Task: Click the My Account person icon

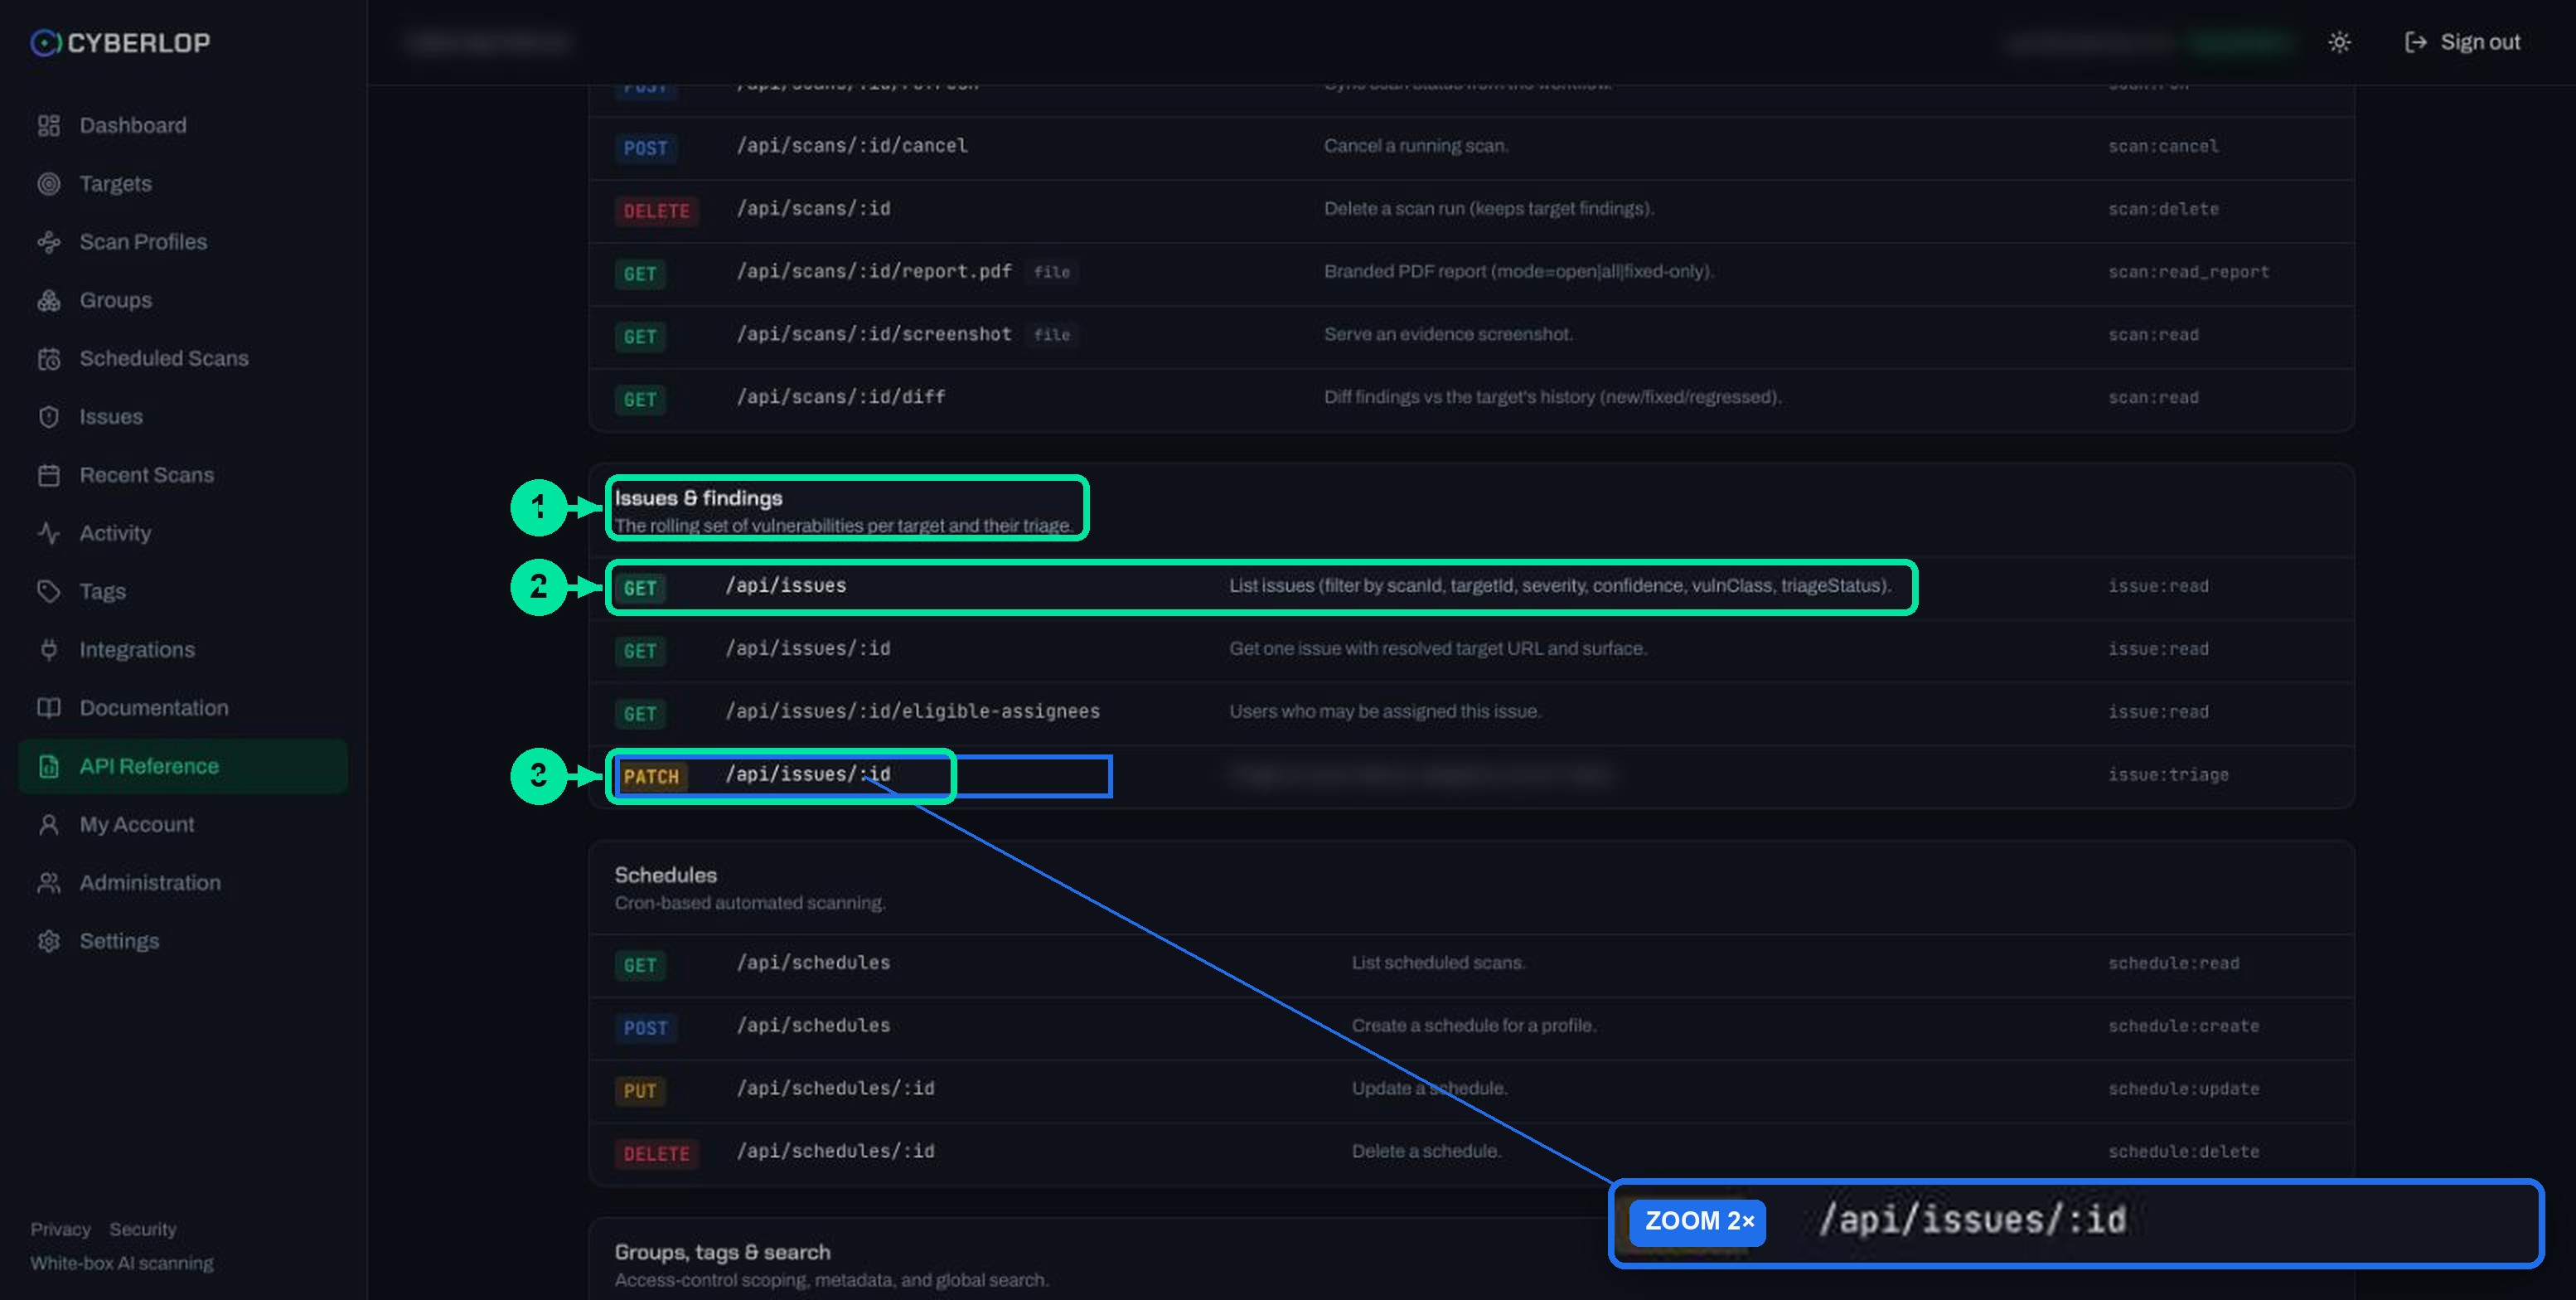Action: click(x=48, y=825)
